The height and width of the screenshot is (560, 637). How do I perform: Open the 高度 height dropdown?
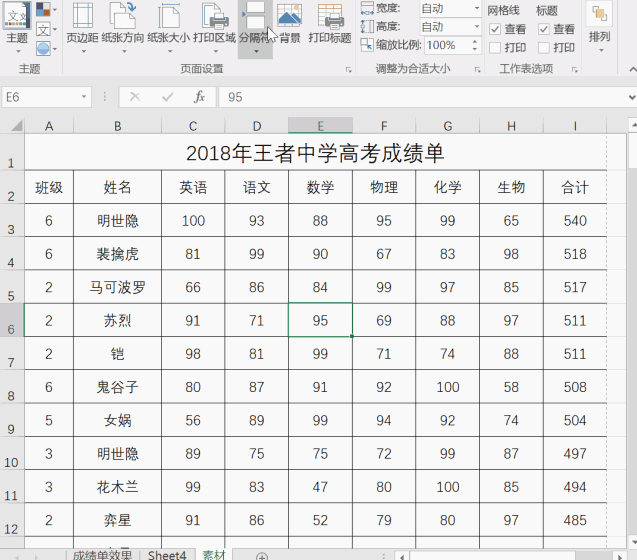point(477,27)
